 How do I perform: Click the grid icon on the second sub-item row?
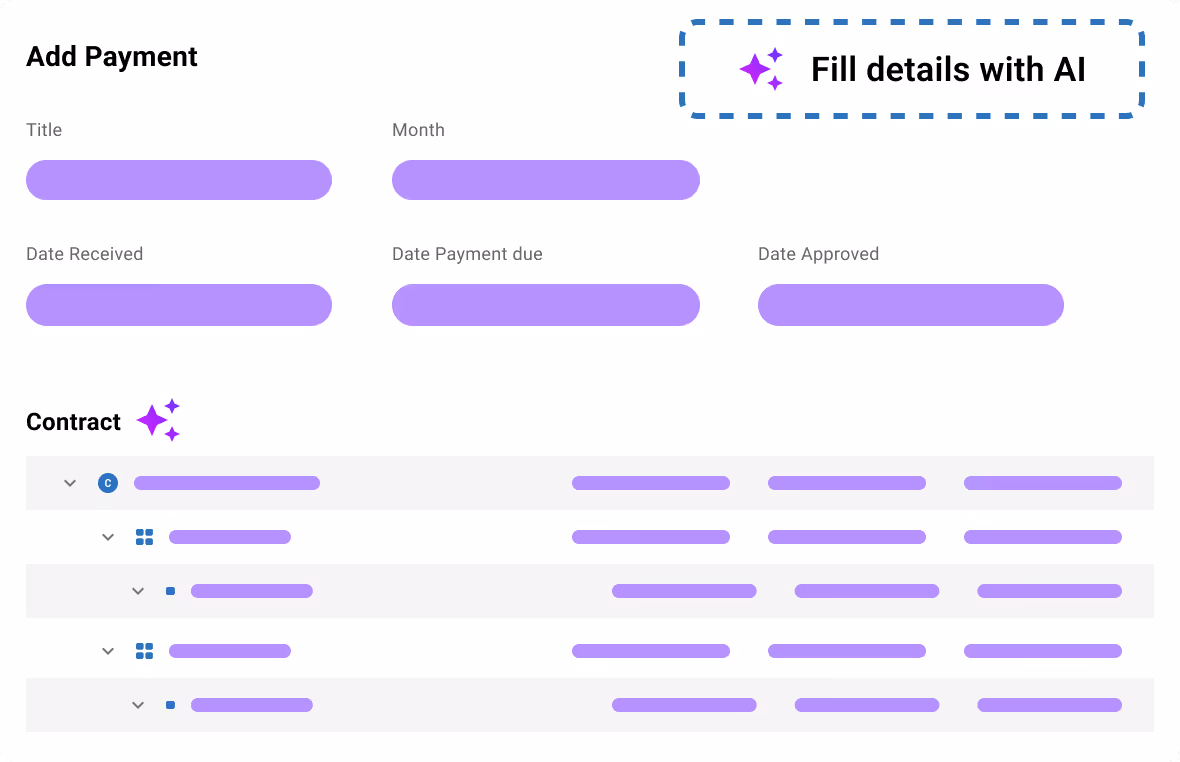(x=144, y=650)
